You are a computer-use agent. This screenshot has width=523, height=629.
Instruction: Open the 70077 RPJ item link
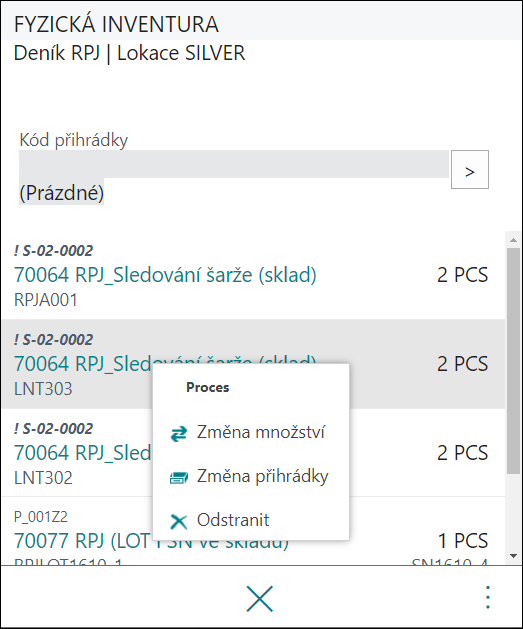click(x=151, y=541)
